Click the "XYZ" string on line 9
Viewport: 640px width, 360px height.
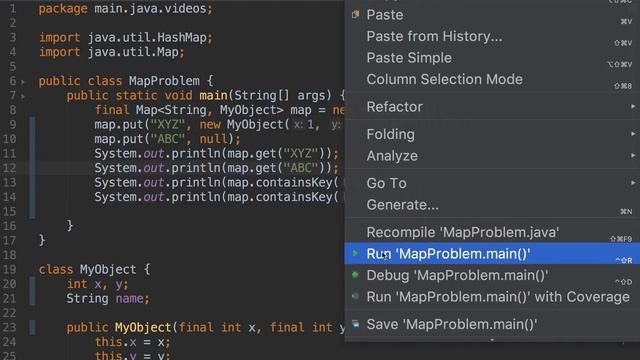pos(168,124)
